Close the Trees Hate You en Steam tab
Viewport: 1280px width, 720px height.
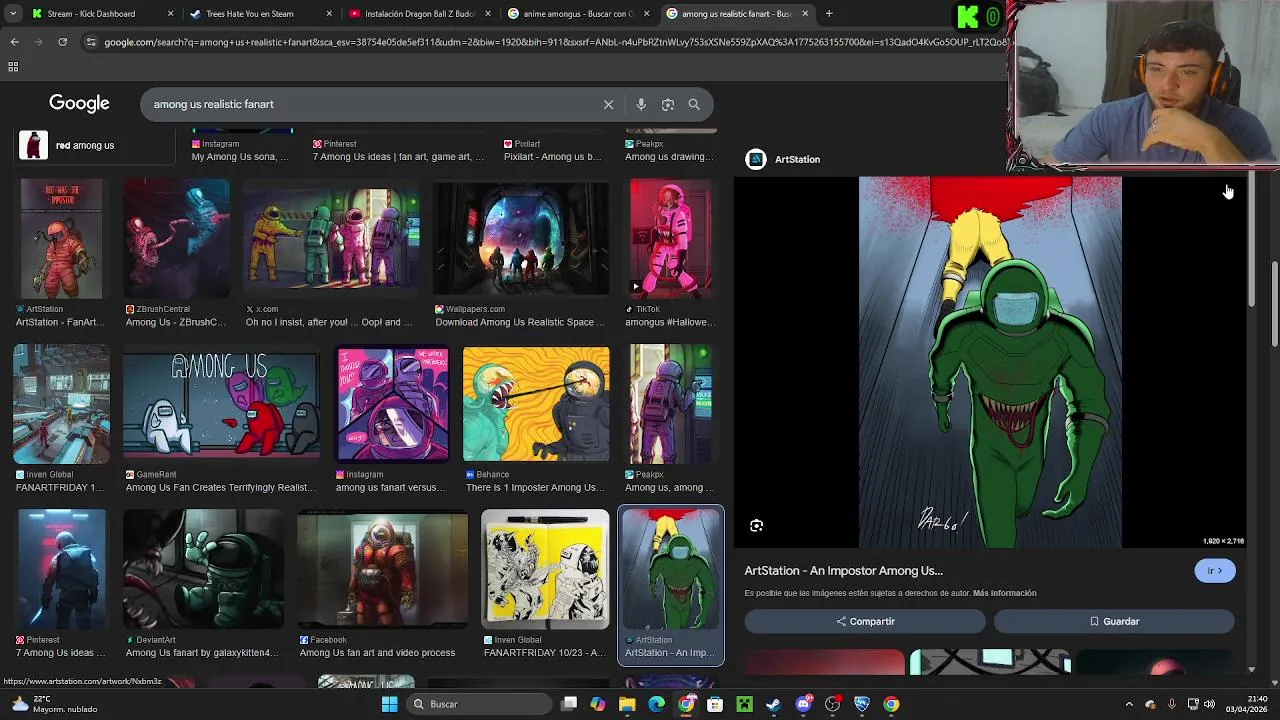pos(330,14)
